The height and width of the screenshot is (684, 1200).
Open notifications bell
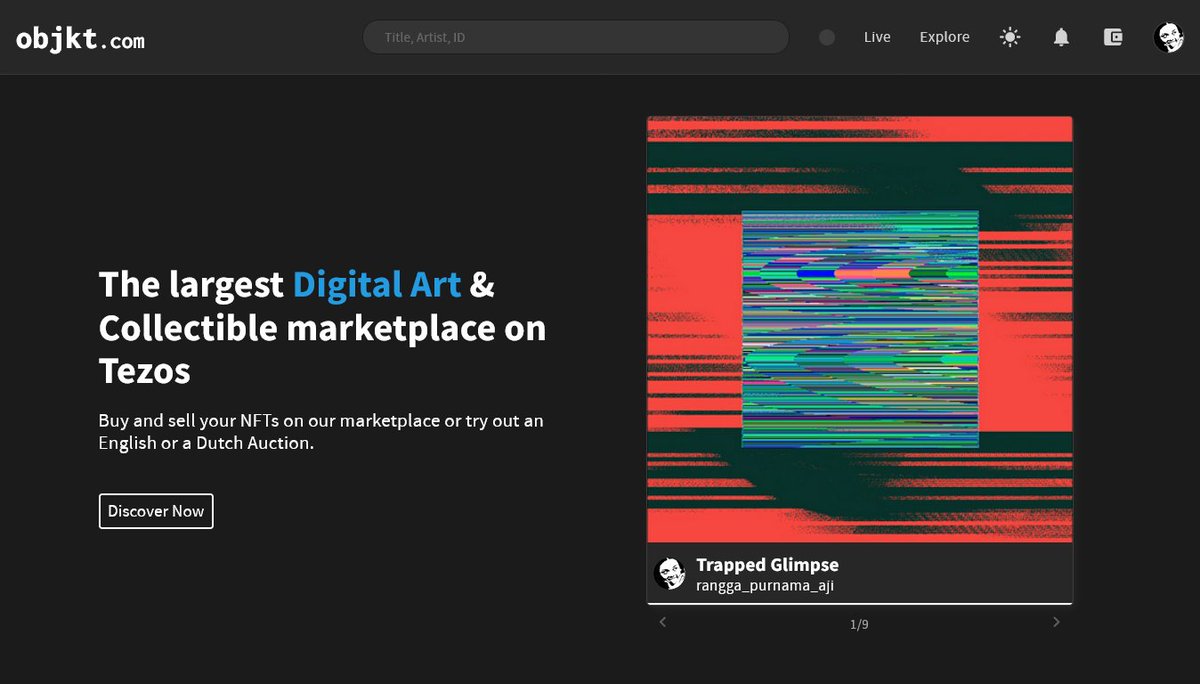point(1061,37)
